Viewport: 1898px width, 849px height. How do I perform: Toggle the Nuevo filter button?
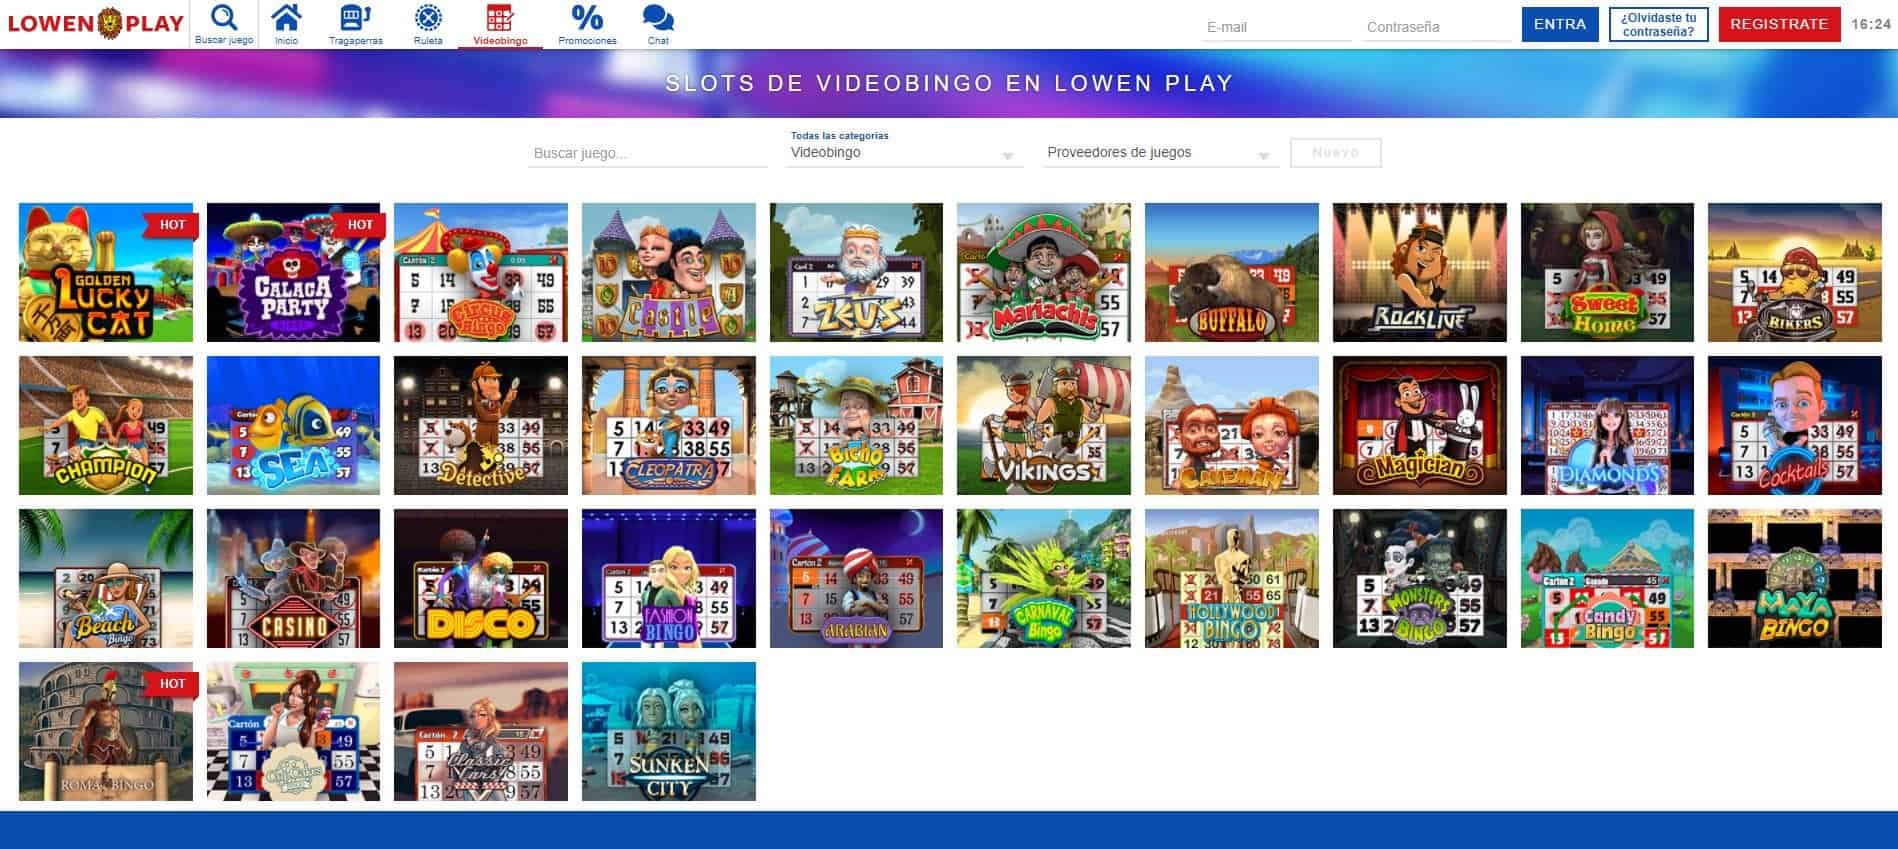click(1335, 153)
